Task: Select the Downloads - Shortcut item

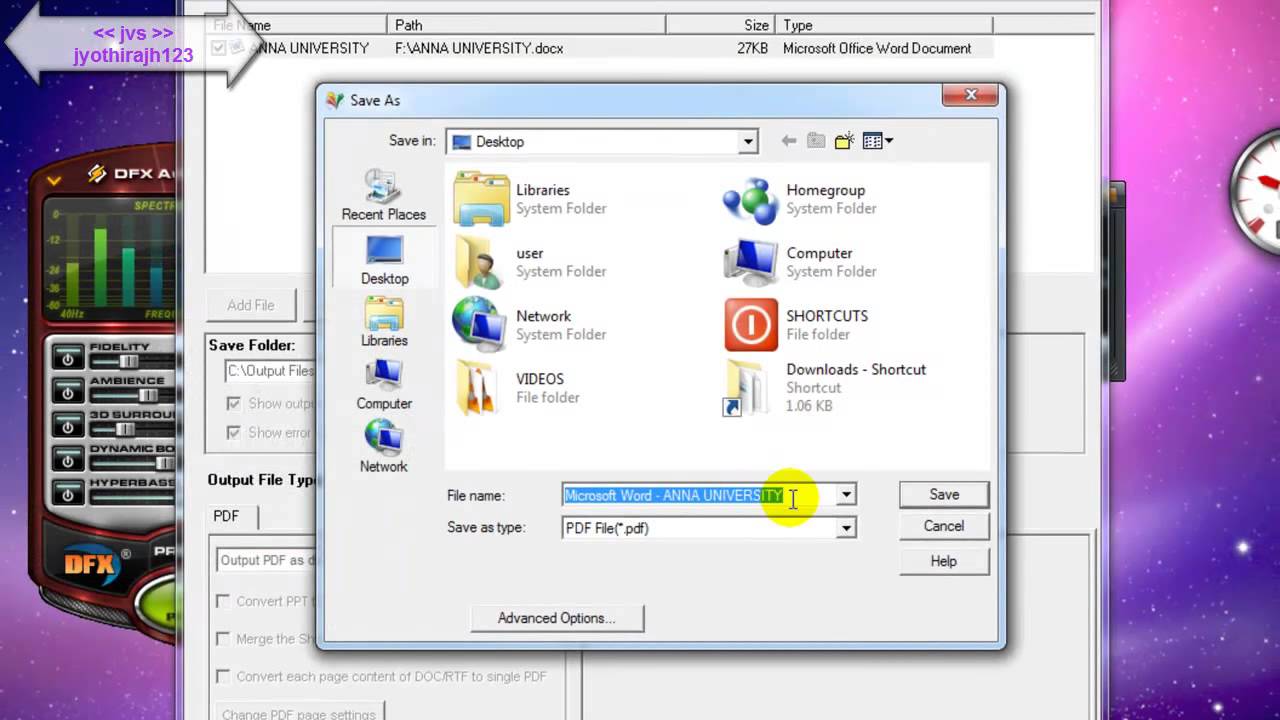Action: tap(825, 388)
